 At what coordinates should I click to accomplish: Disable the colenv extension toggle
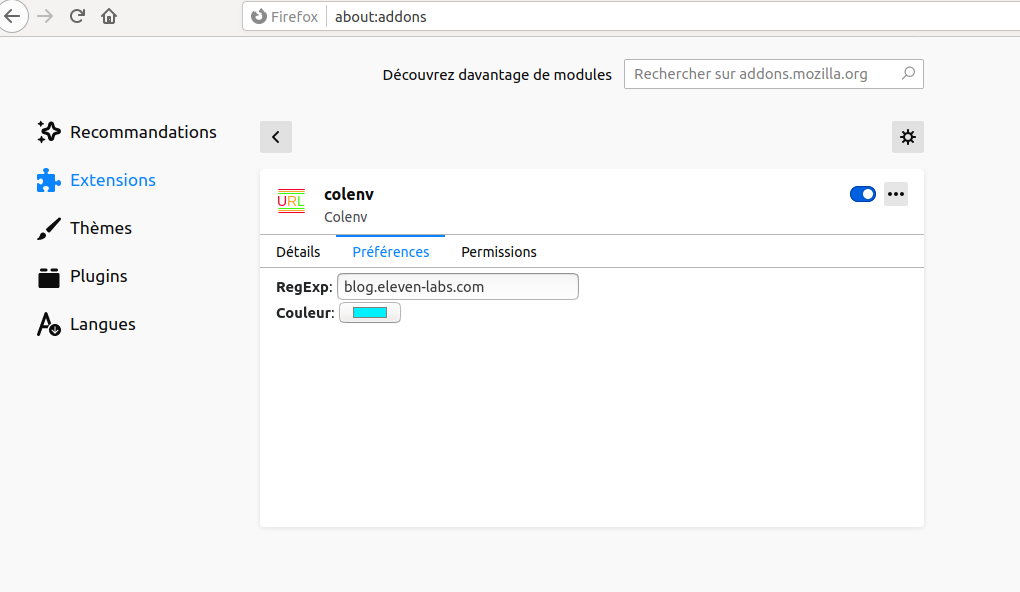(862, 194)
